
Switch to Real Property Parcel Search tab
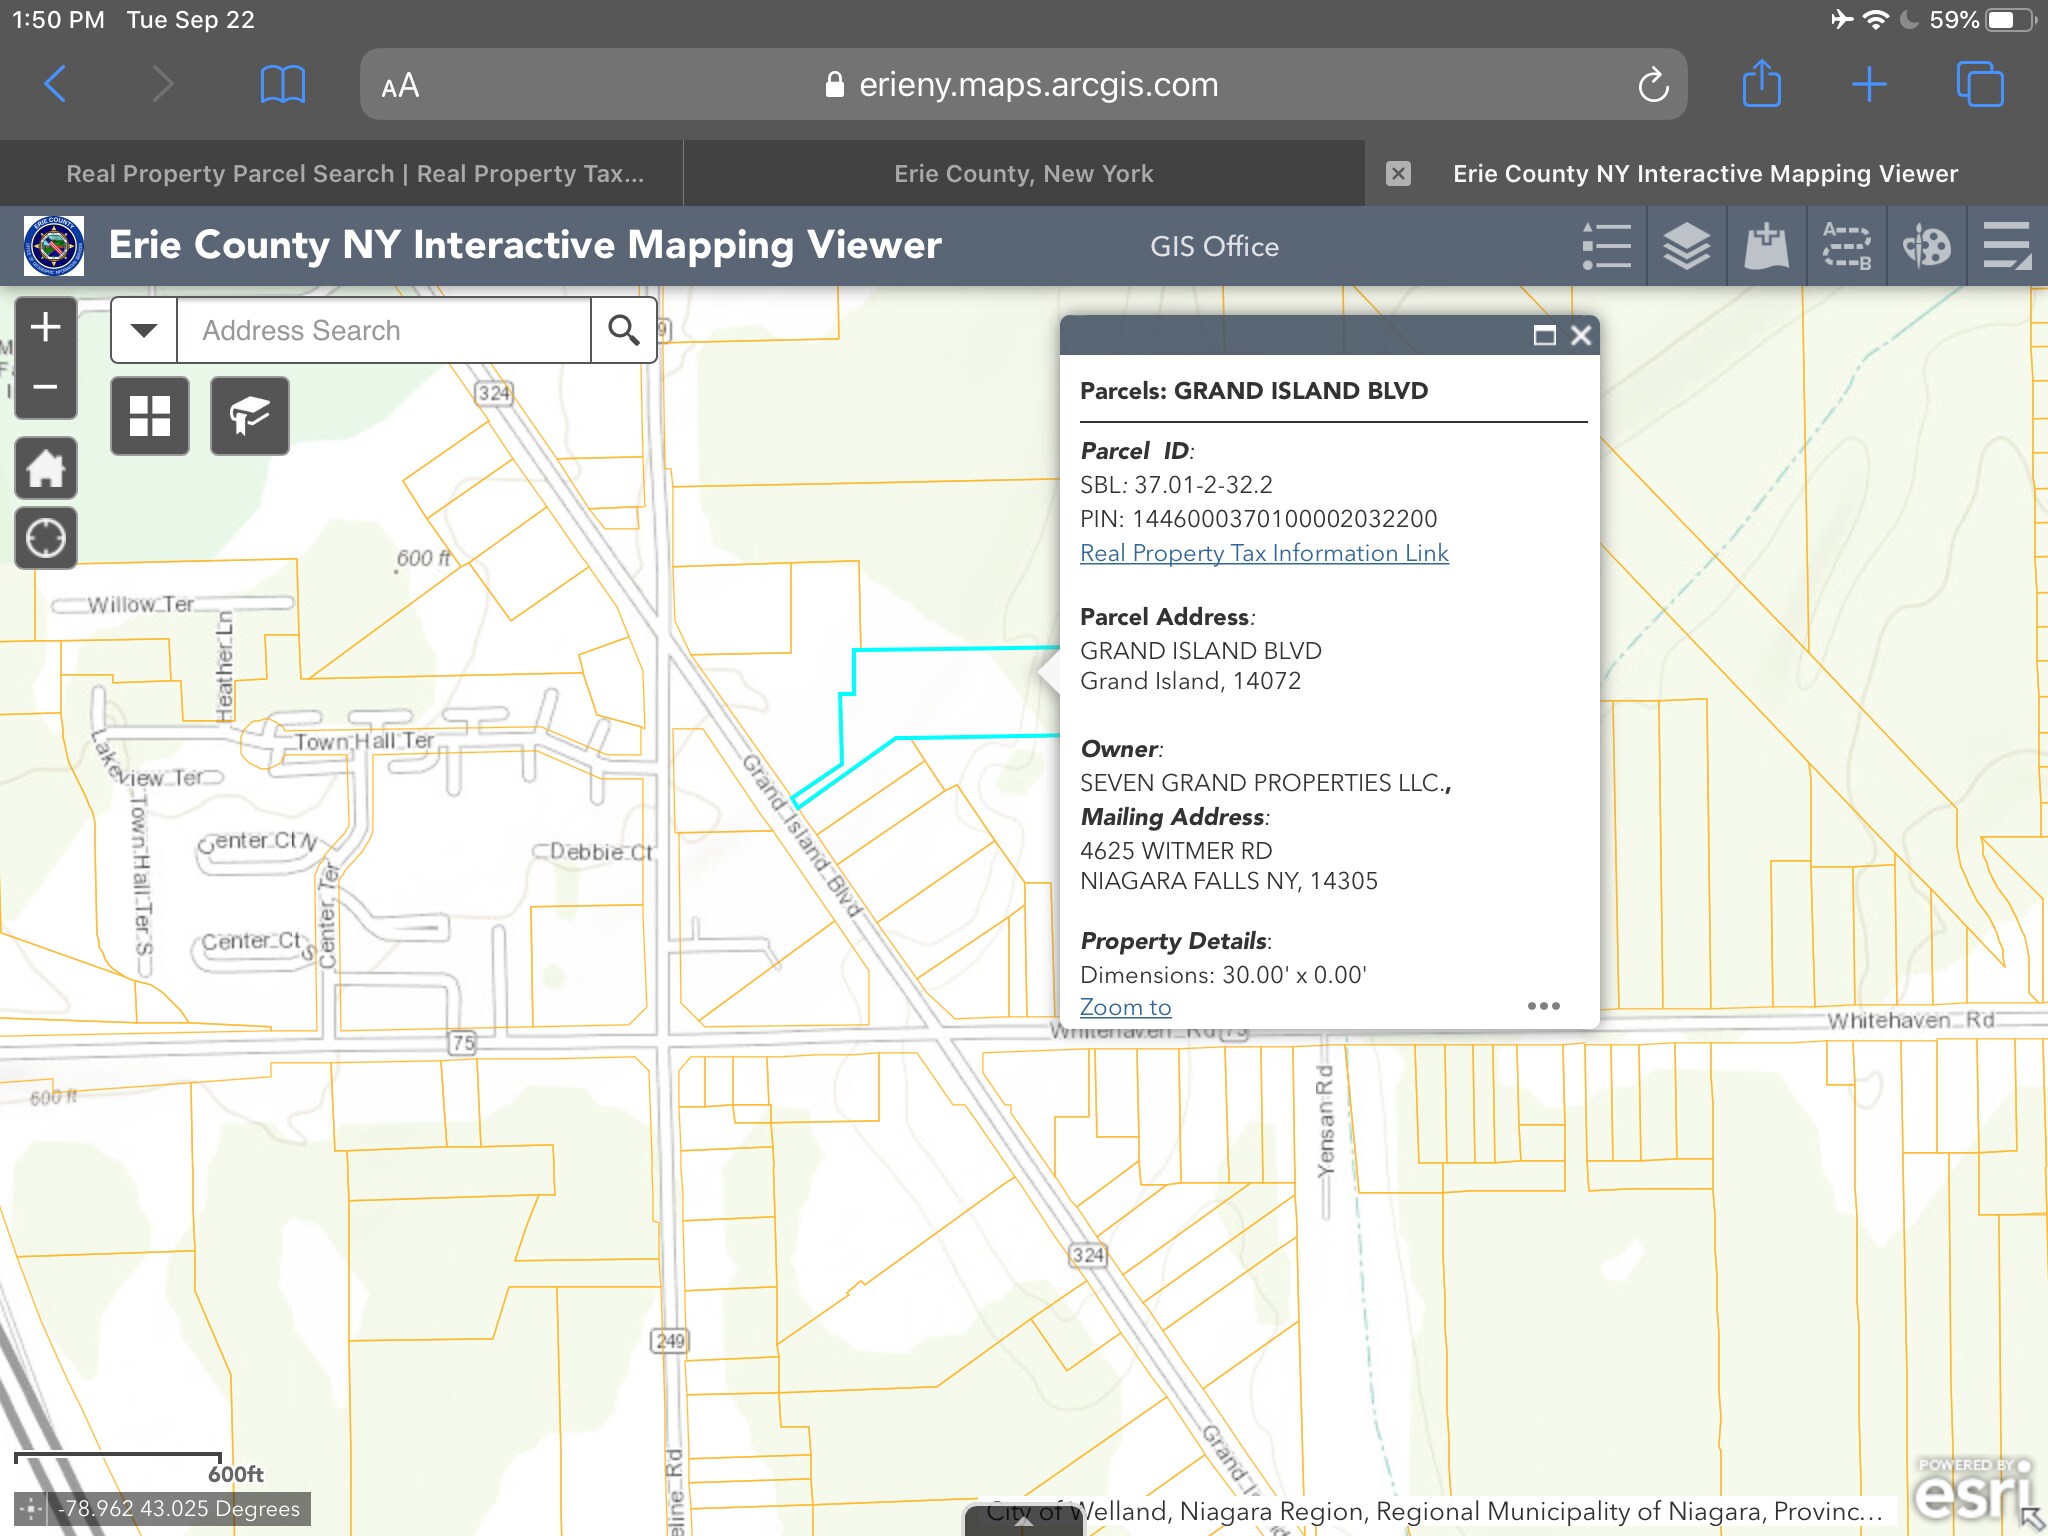(355, 174)
